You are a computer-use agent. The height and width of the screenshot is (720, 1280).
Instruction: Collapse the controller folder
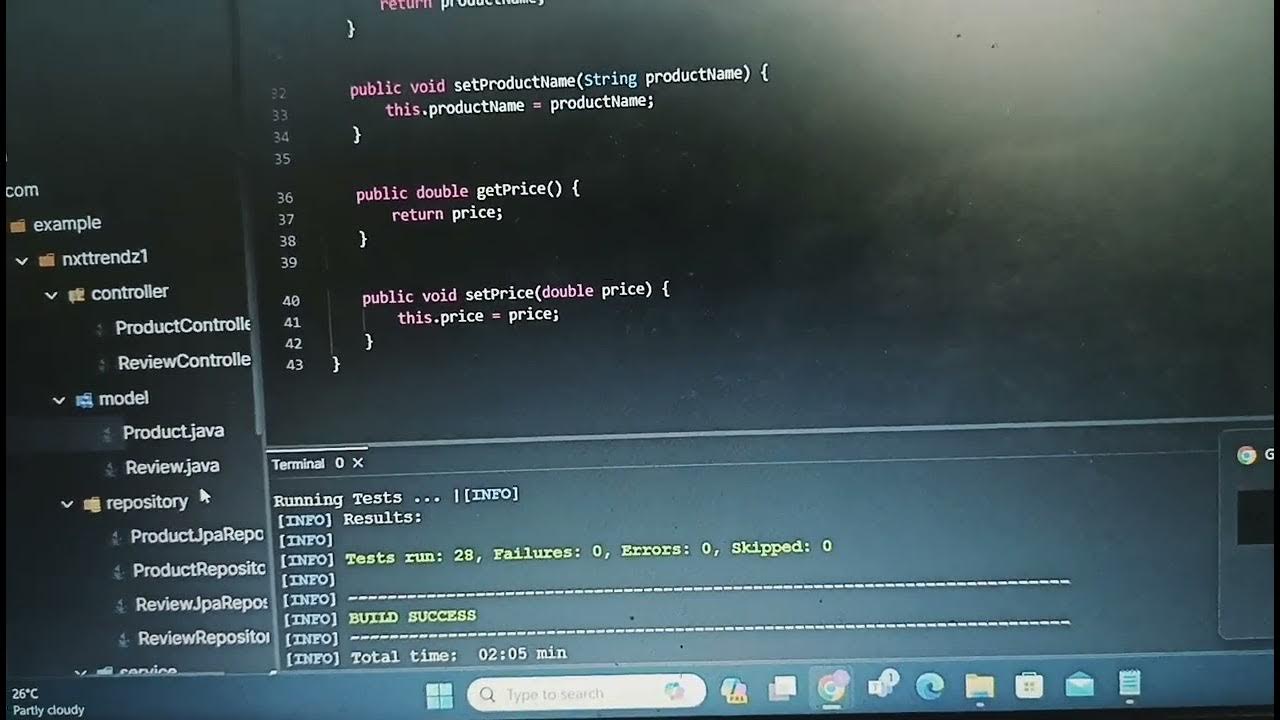(52, 296)
